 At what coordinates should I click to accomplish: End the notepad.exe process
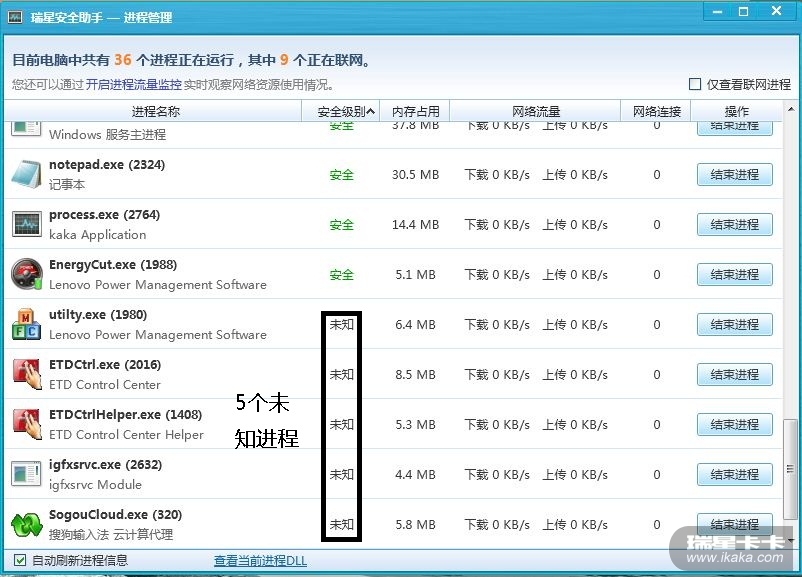click(x=734, y=174)
